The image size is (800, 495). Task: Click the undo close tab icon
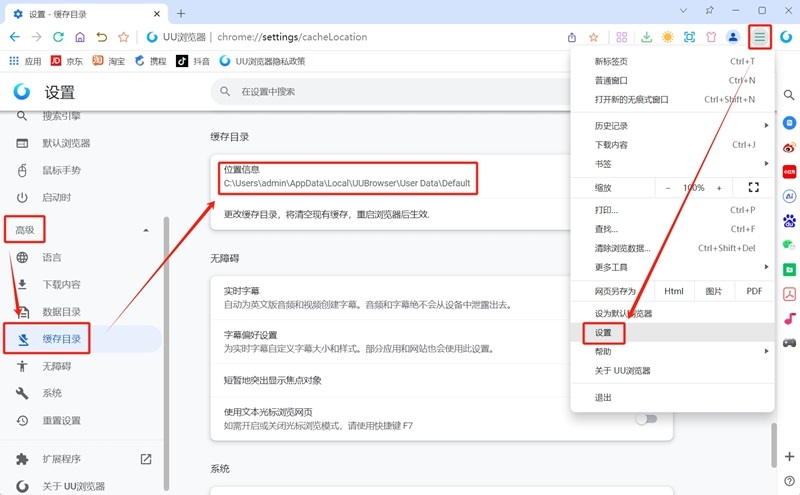(102, 37)
